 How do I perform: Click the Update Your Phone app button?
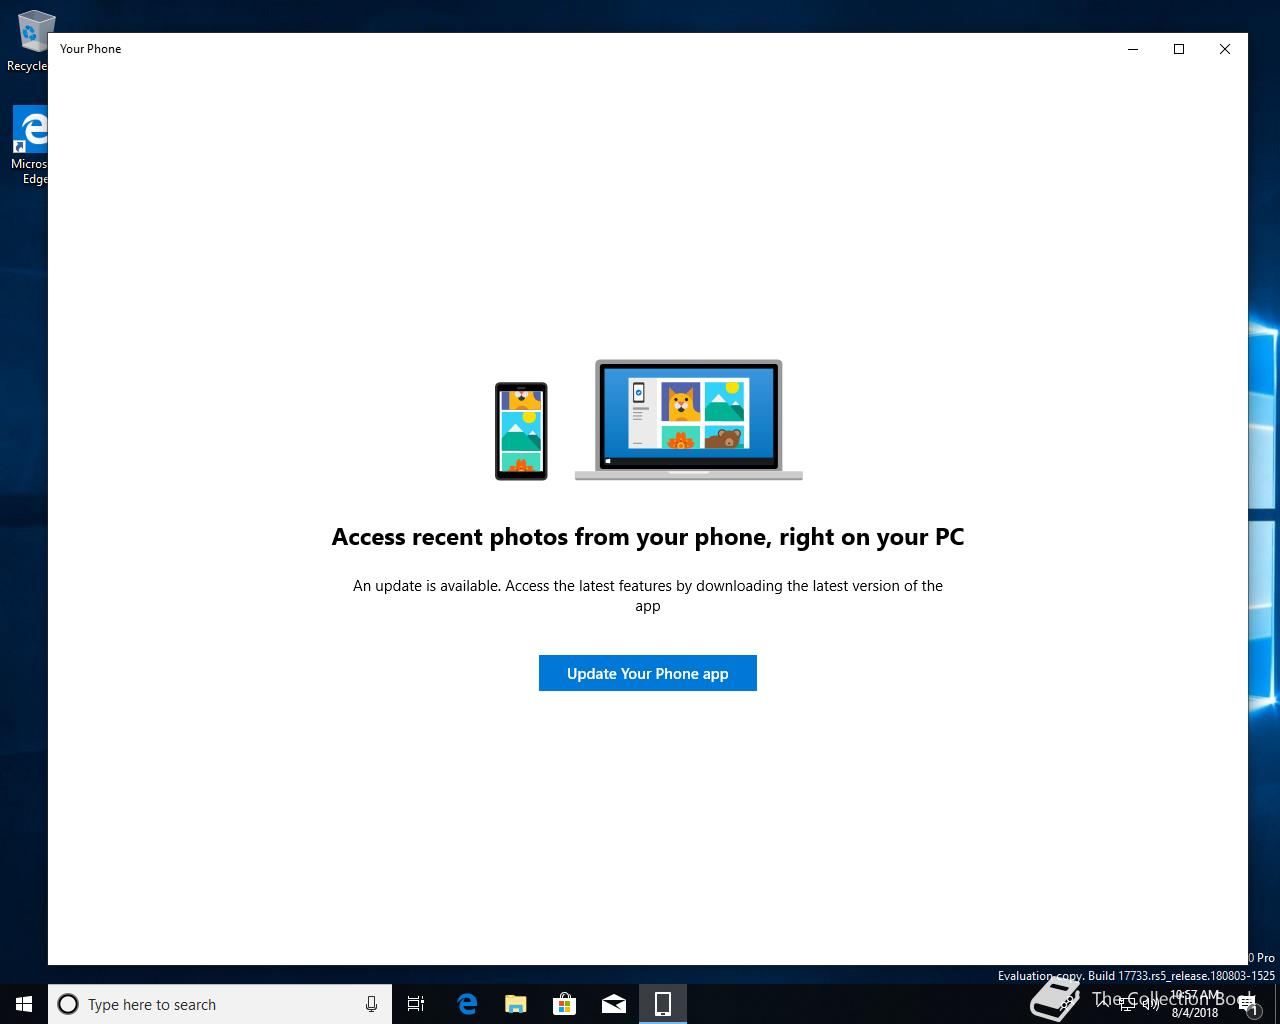[x=647, y=673]
